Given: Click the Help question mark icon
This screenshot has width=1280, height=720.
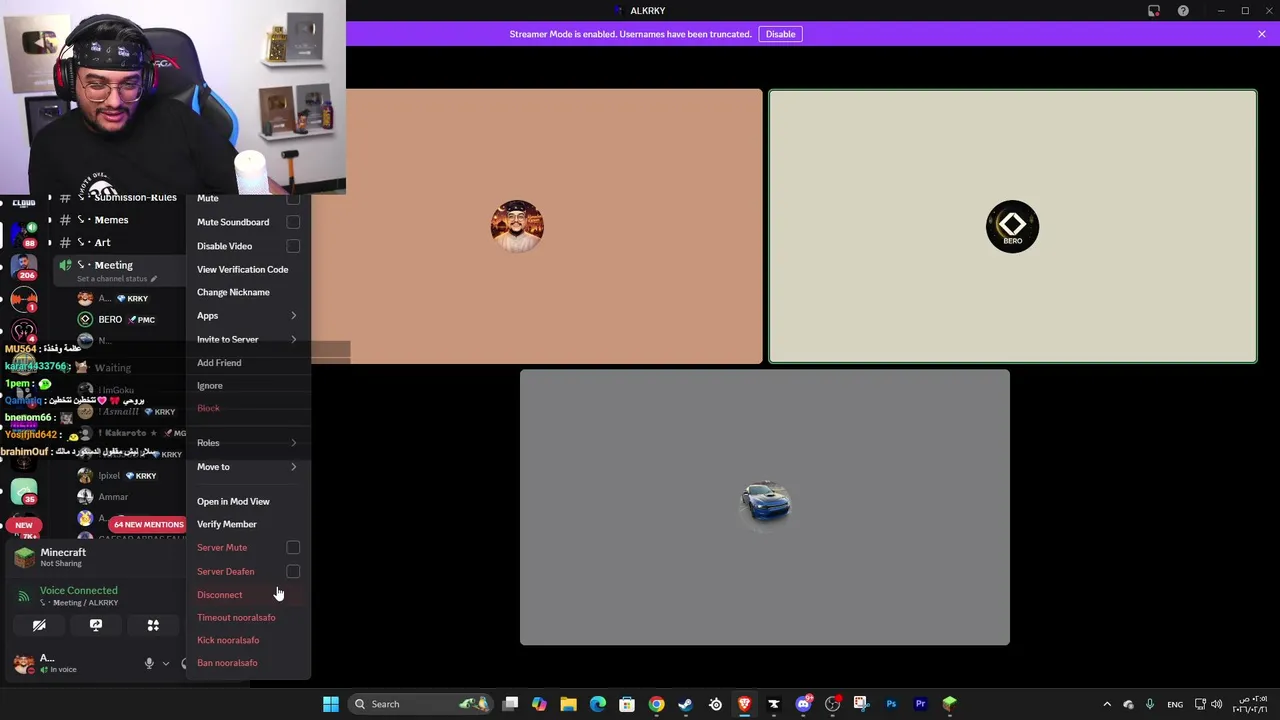Looking at the screenshot, I should pos(1183,11).
